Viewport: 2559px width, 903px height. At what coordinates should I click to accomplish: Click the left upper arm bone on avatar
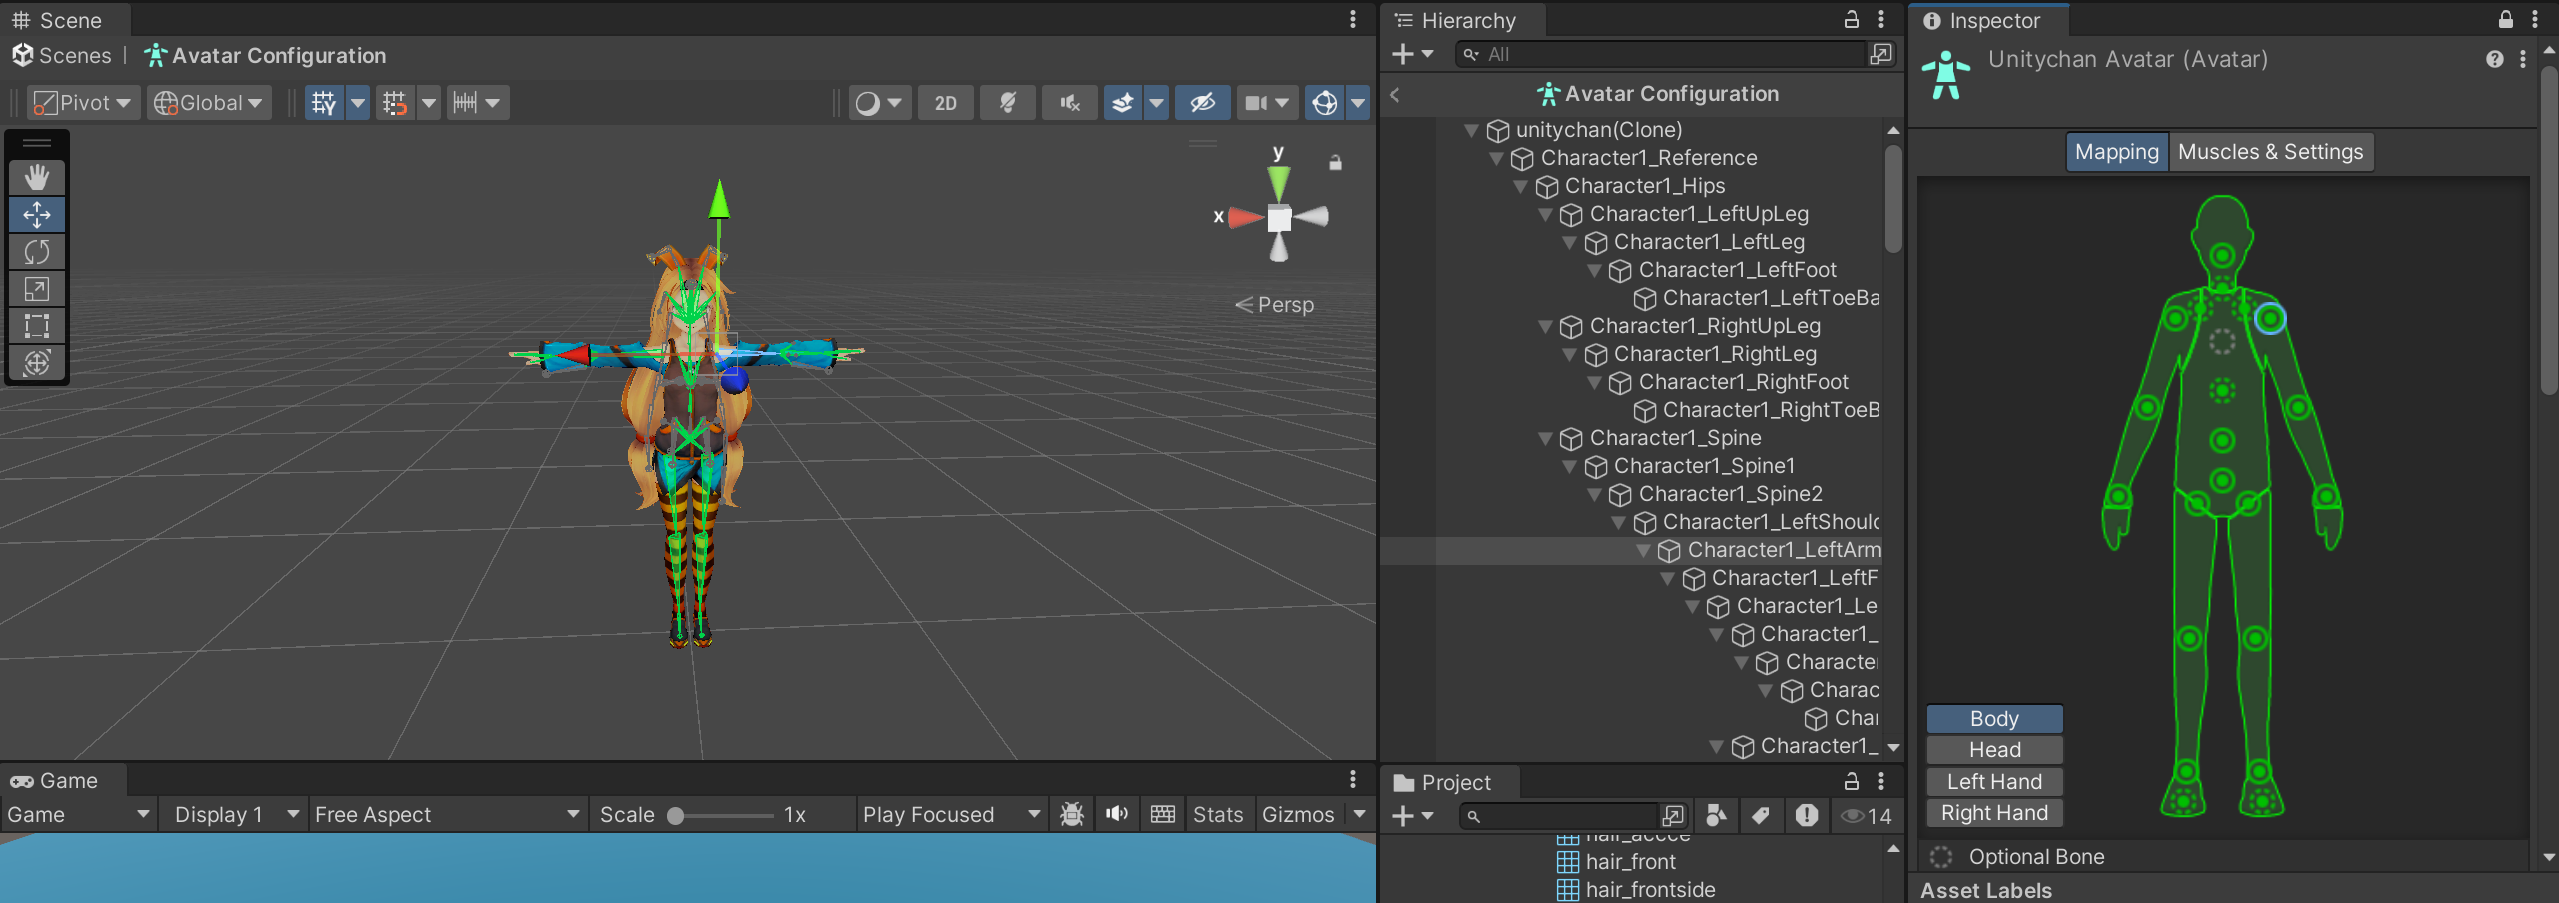tap(2270, 319)
